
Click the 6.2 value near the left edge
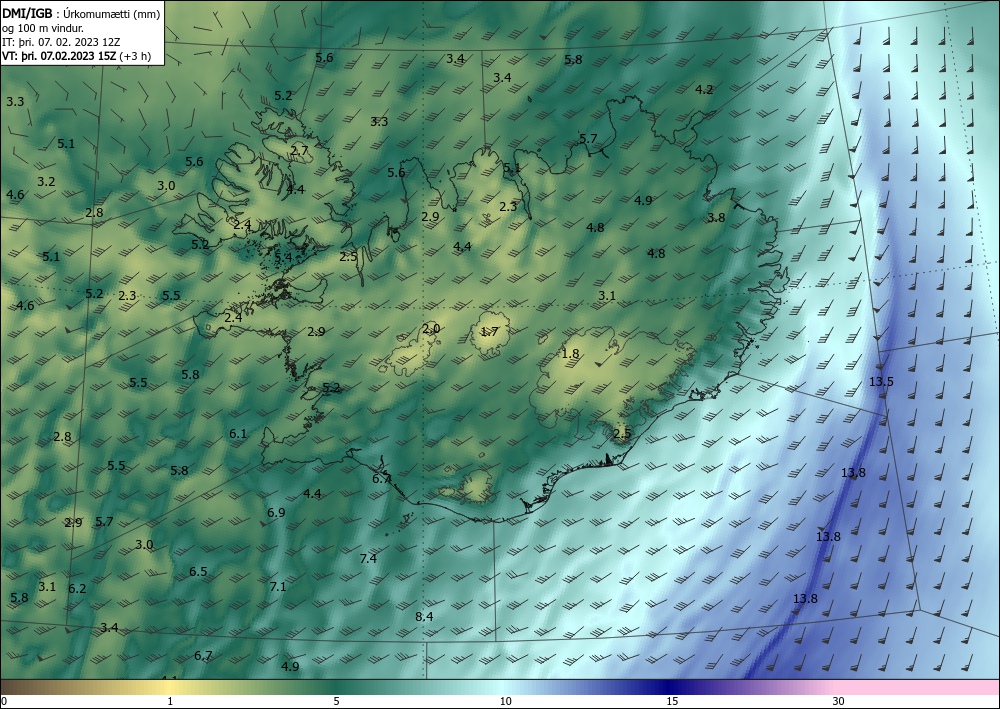[77, 588]
